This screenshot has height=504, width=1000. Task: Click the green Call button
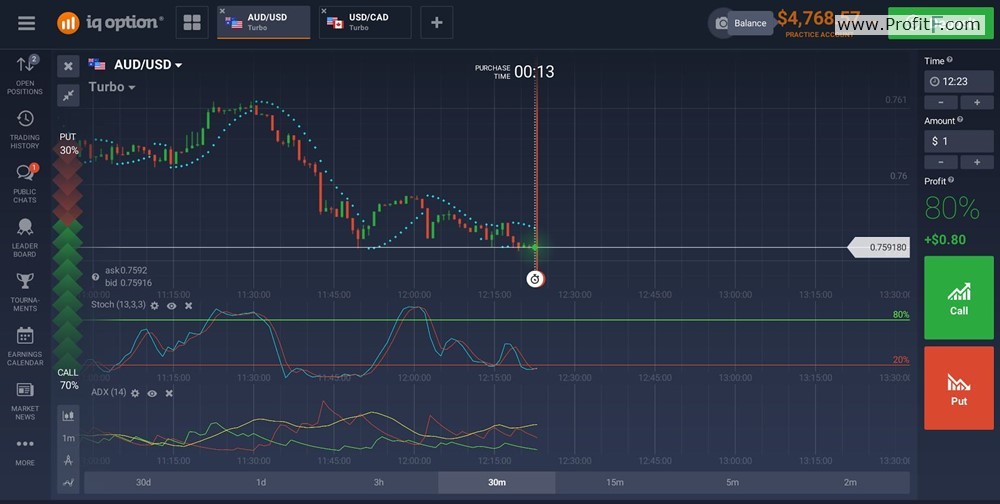[959, 298]
